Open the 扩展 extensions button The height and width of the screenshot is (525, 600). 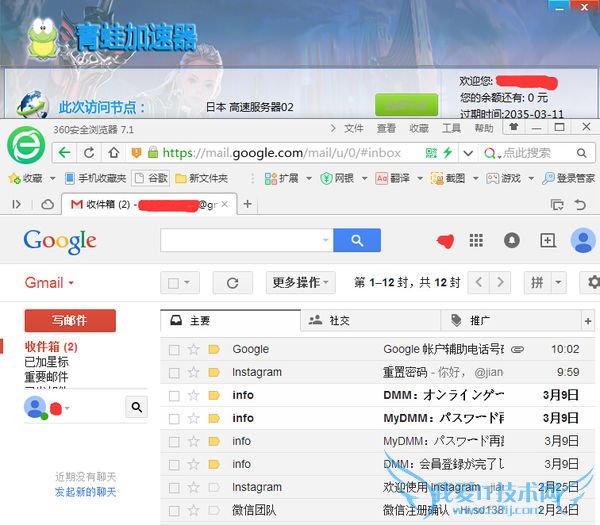[x=281, y=178]
